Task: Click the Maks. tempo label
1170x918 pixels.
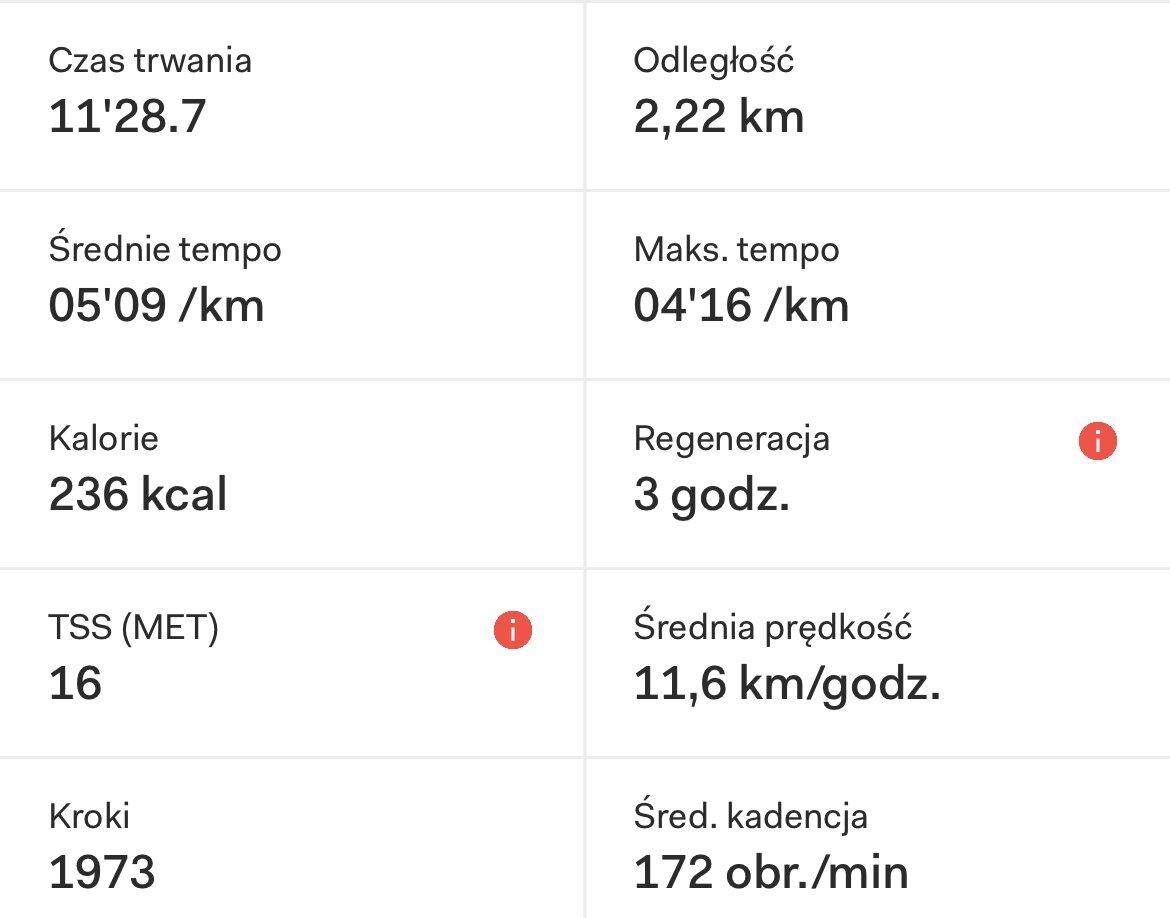Action: [736, 249]
